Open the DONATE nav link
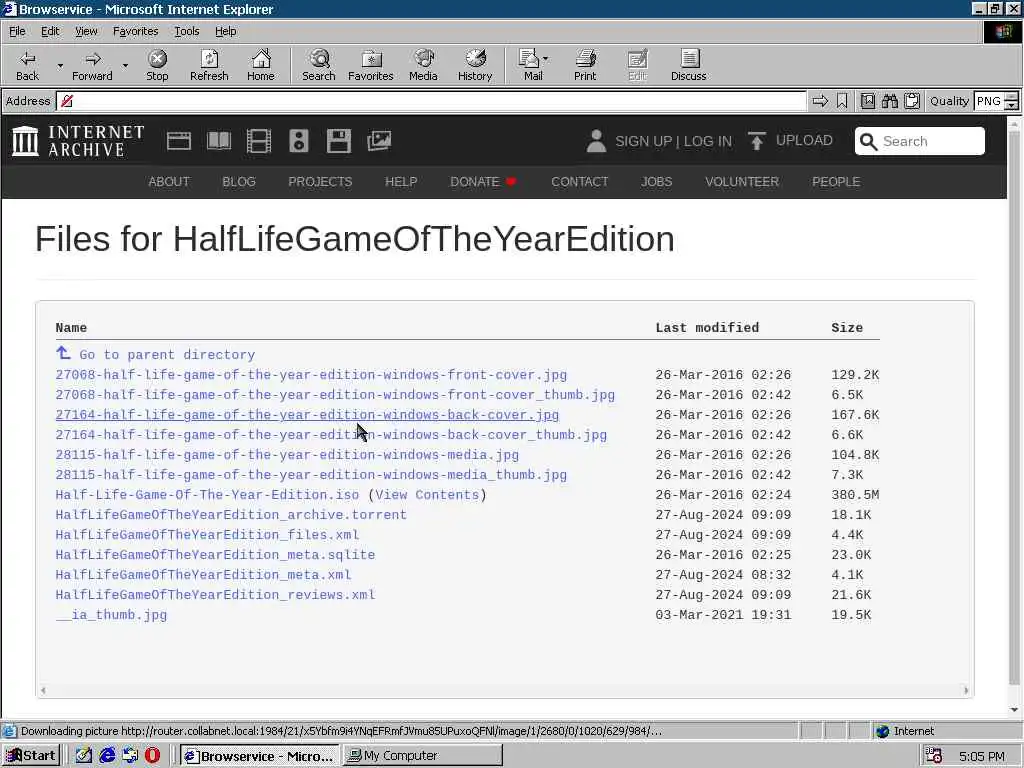1024x768 pixels. tap(483, 182)
